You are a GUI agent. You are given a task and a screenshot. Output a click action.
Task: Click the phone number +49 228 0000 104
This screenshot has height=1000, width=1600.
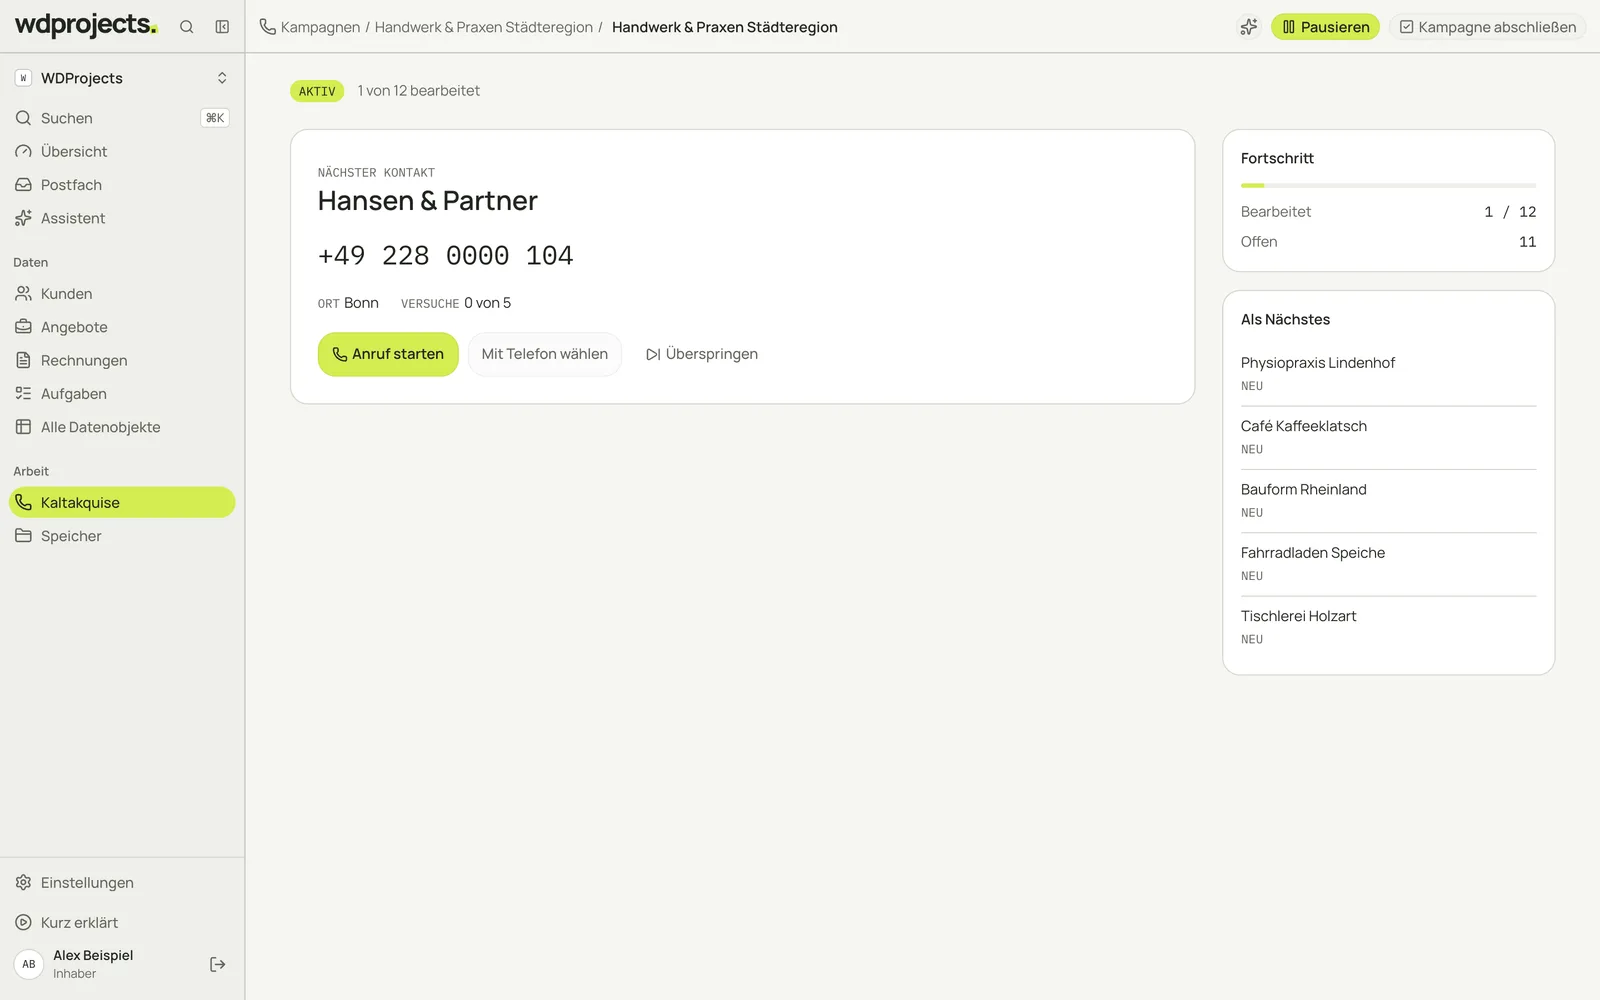click(445, 256)
